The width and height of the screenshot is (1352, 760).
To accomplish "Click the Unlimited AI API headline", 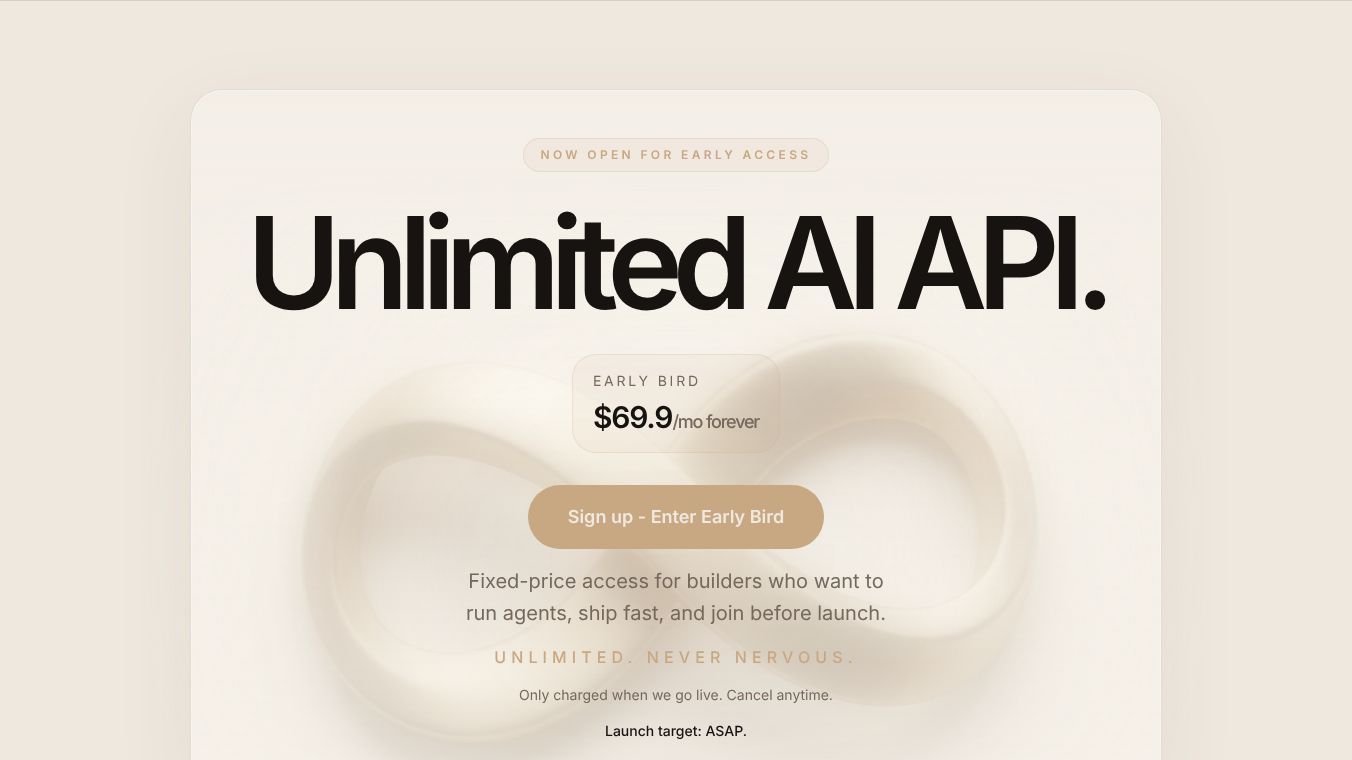I will (x=676, y=263).
